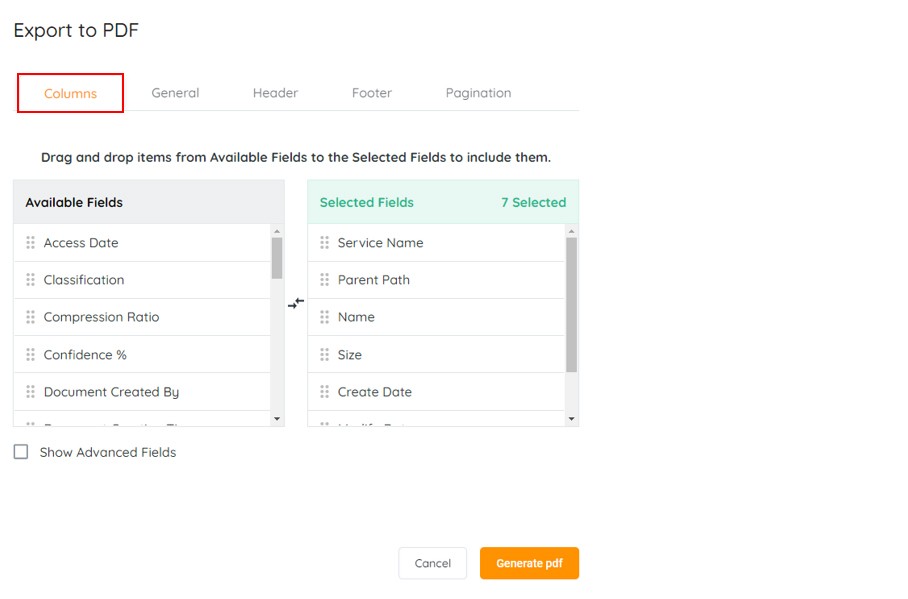Click drag handle icon beside Service Name
This screenshot has height=599, width=908.
(325, 243)
